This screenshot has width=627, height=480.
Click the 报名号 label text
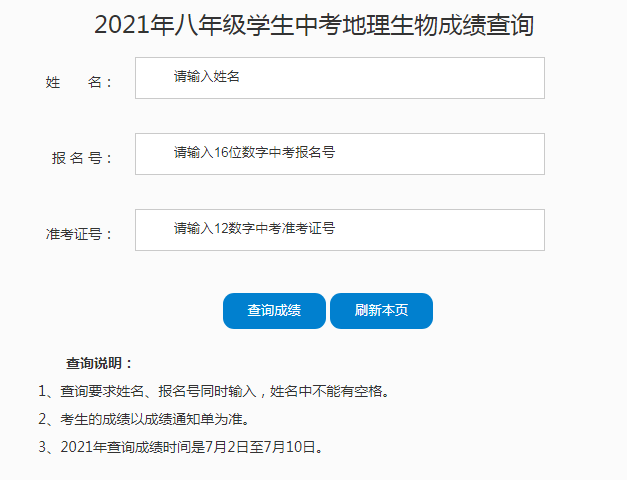pos(82,159)
